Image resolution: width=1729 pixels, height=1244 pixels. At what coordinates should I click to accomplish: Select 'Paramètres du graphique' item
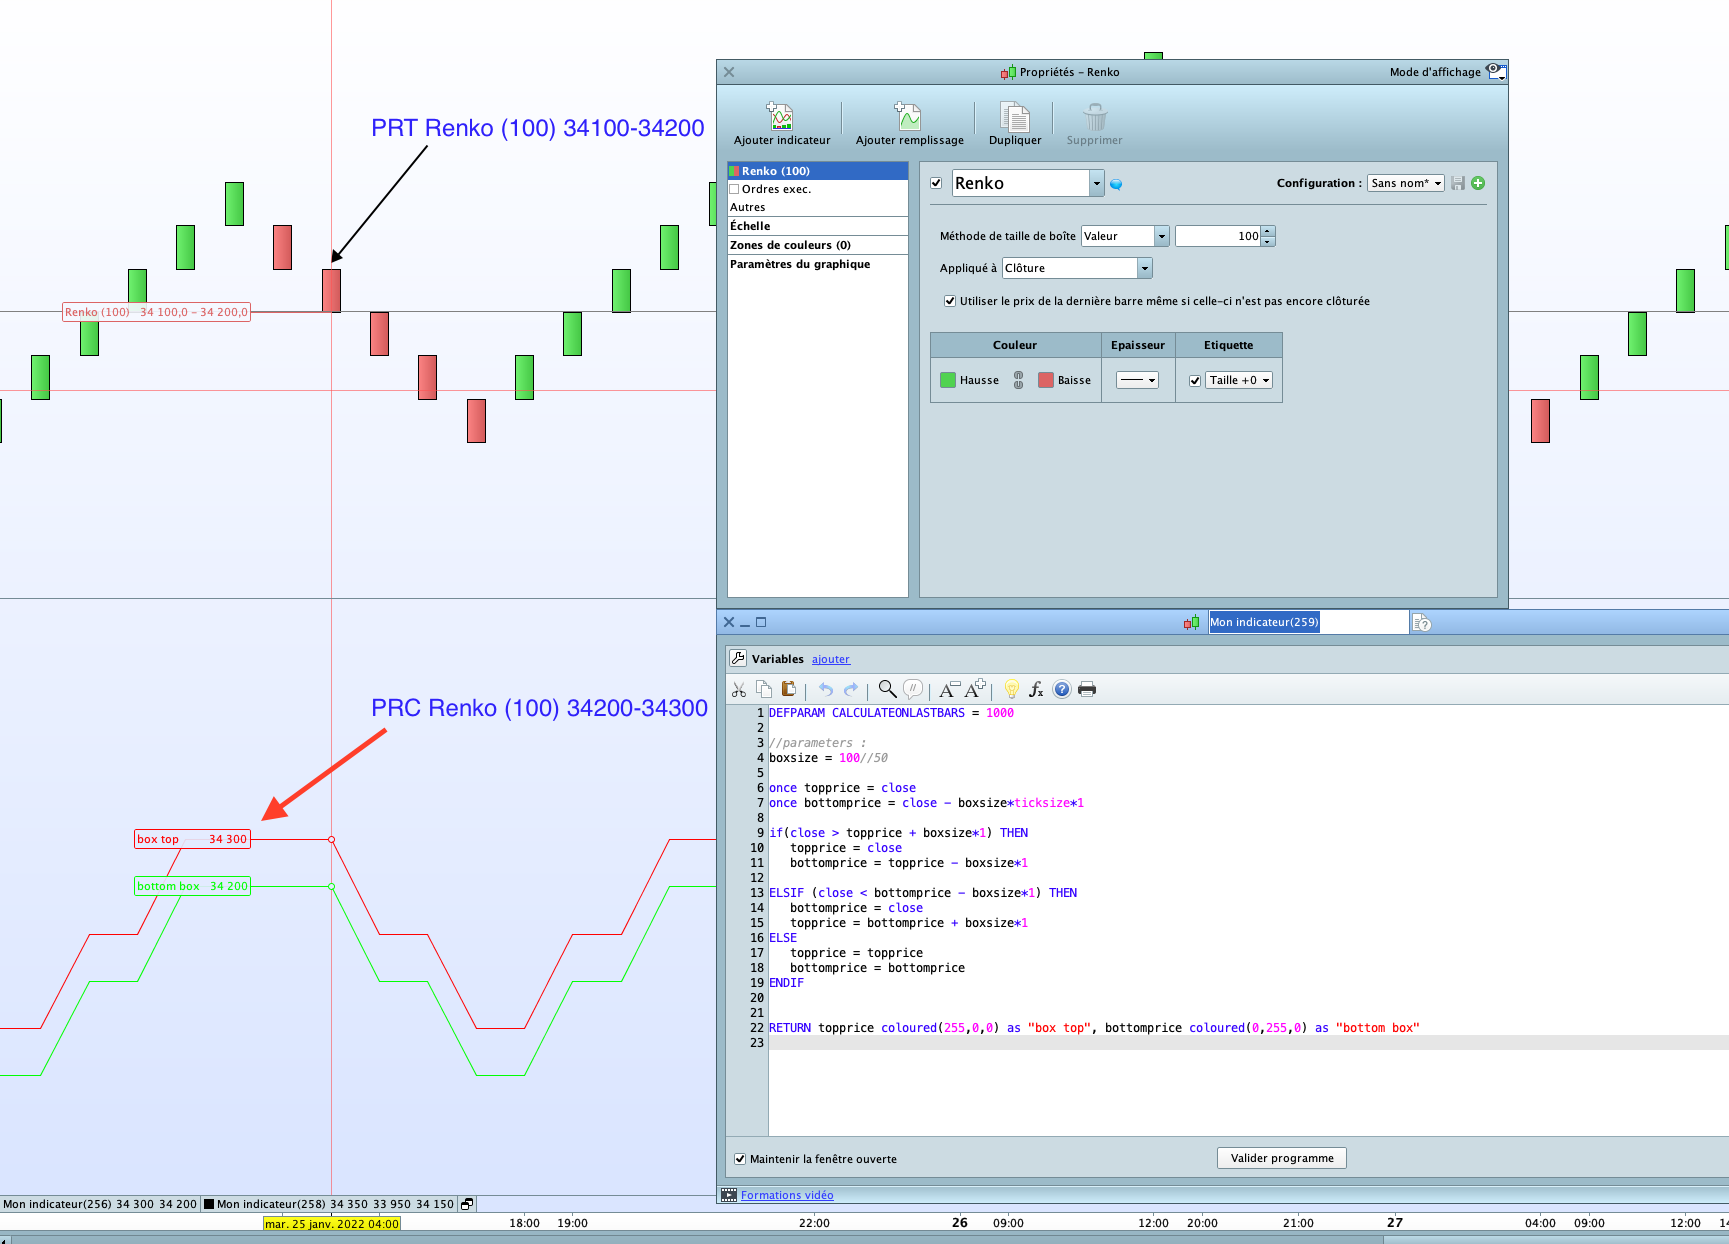pos(818,264)
